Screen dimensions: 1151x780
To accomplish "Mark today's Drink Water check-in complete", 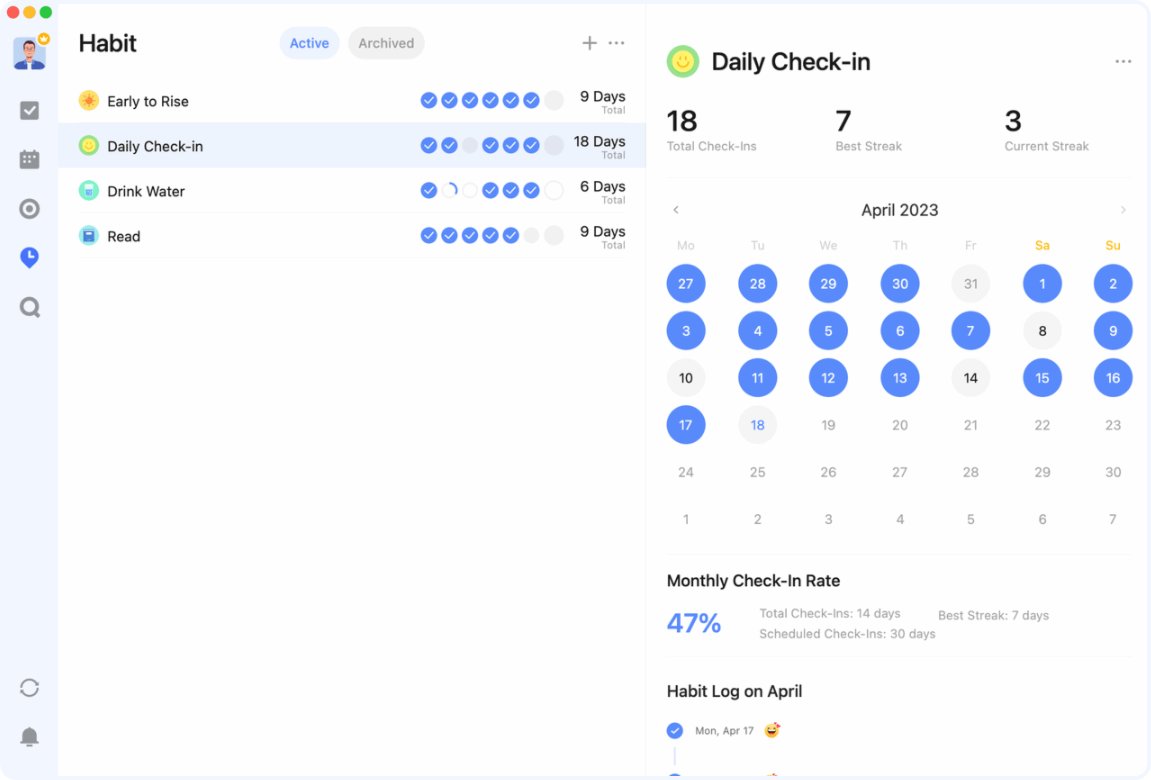I will click(554, 190).
